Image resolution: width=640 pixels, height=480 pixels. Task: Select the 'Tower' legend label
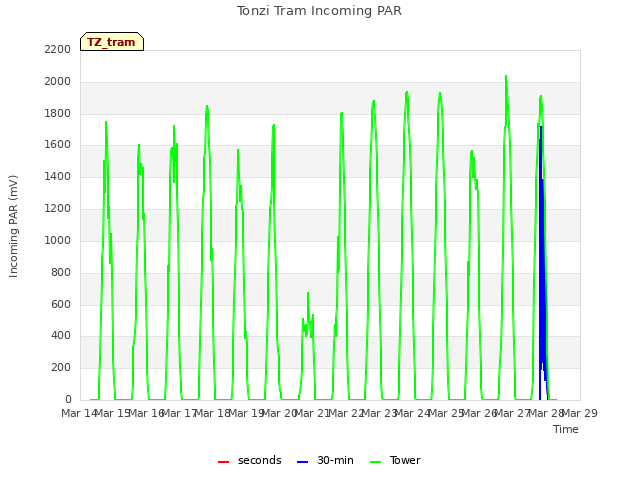tap(405, 460)
